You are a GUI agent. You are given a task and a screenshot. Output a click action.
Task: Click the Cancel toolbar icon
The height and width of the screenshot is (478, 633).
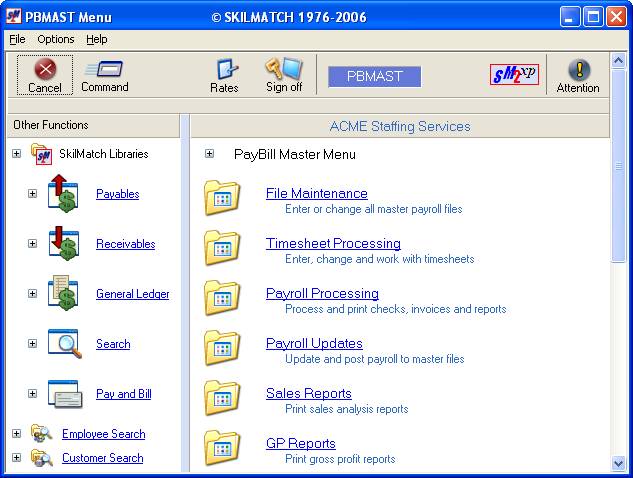(44, 70)
